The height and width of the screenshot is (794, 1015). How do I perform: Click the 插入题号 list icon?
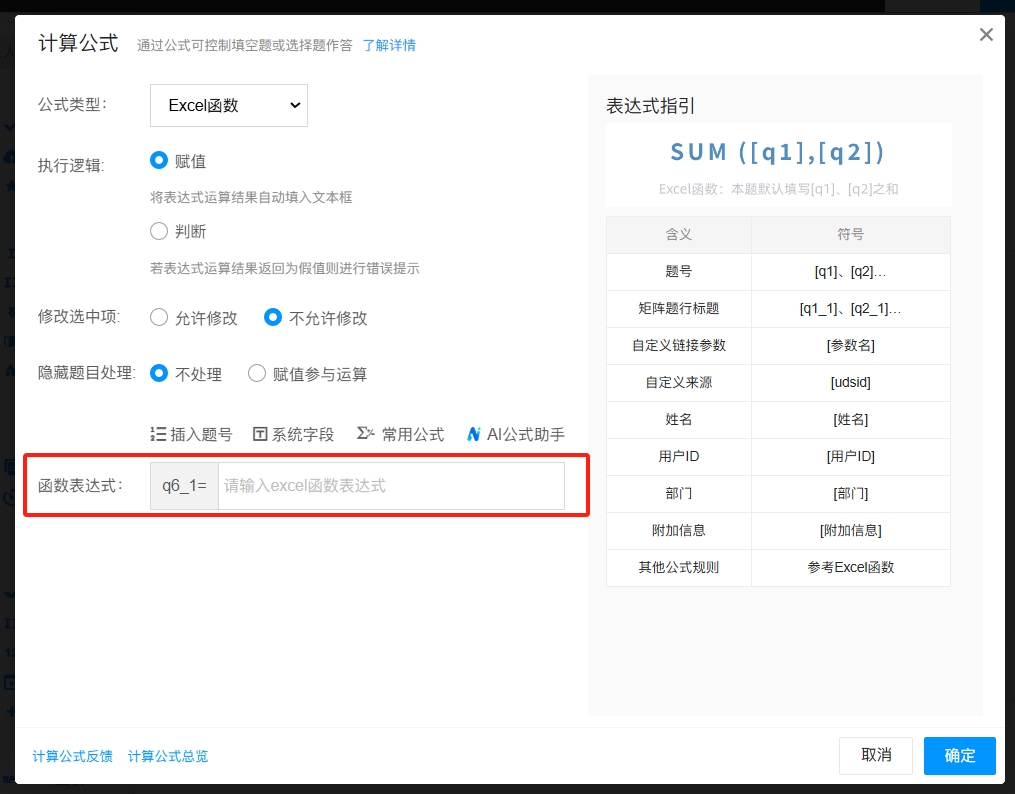157,434
